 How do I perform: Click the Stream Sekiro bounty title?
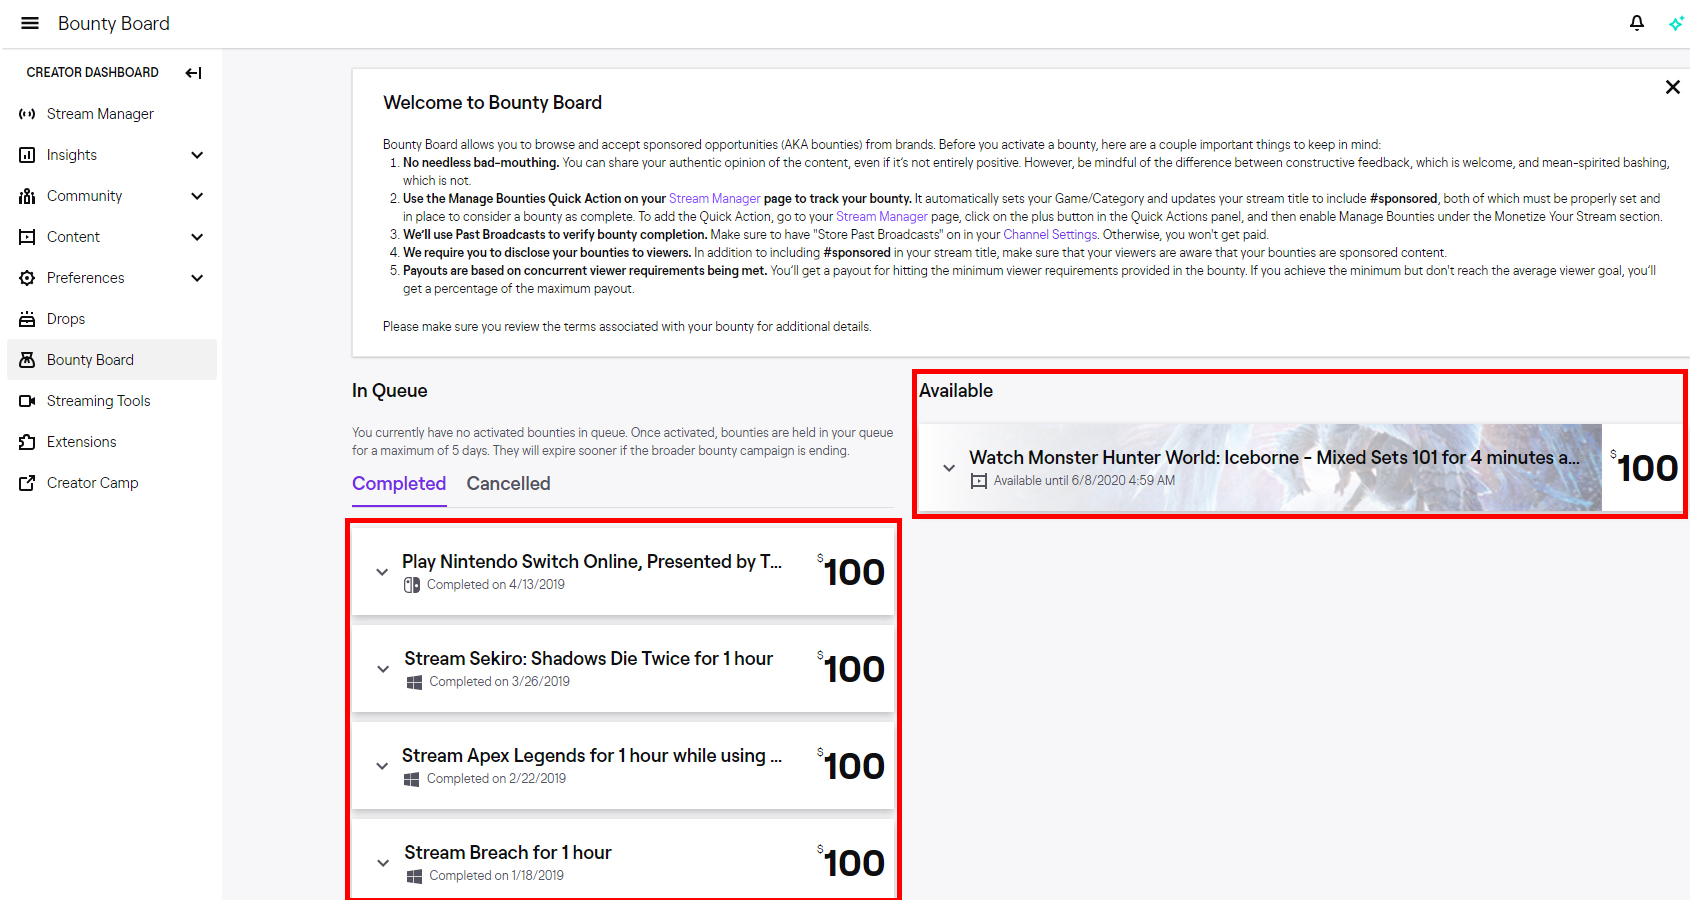(588, 659)
